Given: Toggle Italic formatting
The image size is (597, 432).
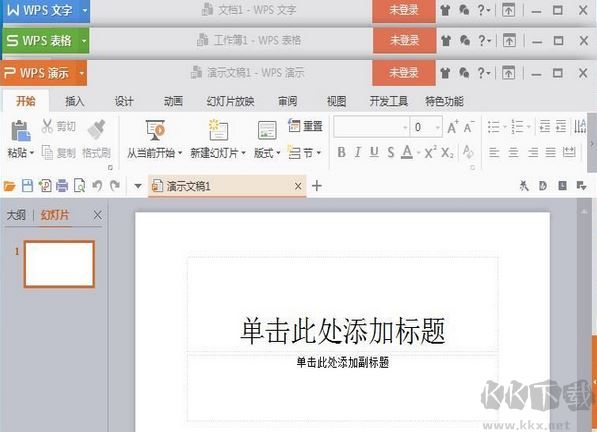Looking at the screenshot, I should point(358,152).
